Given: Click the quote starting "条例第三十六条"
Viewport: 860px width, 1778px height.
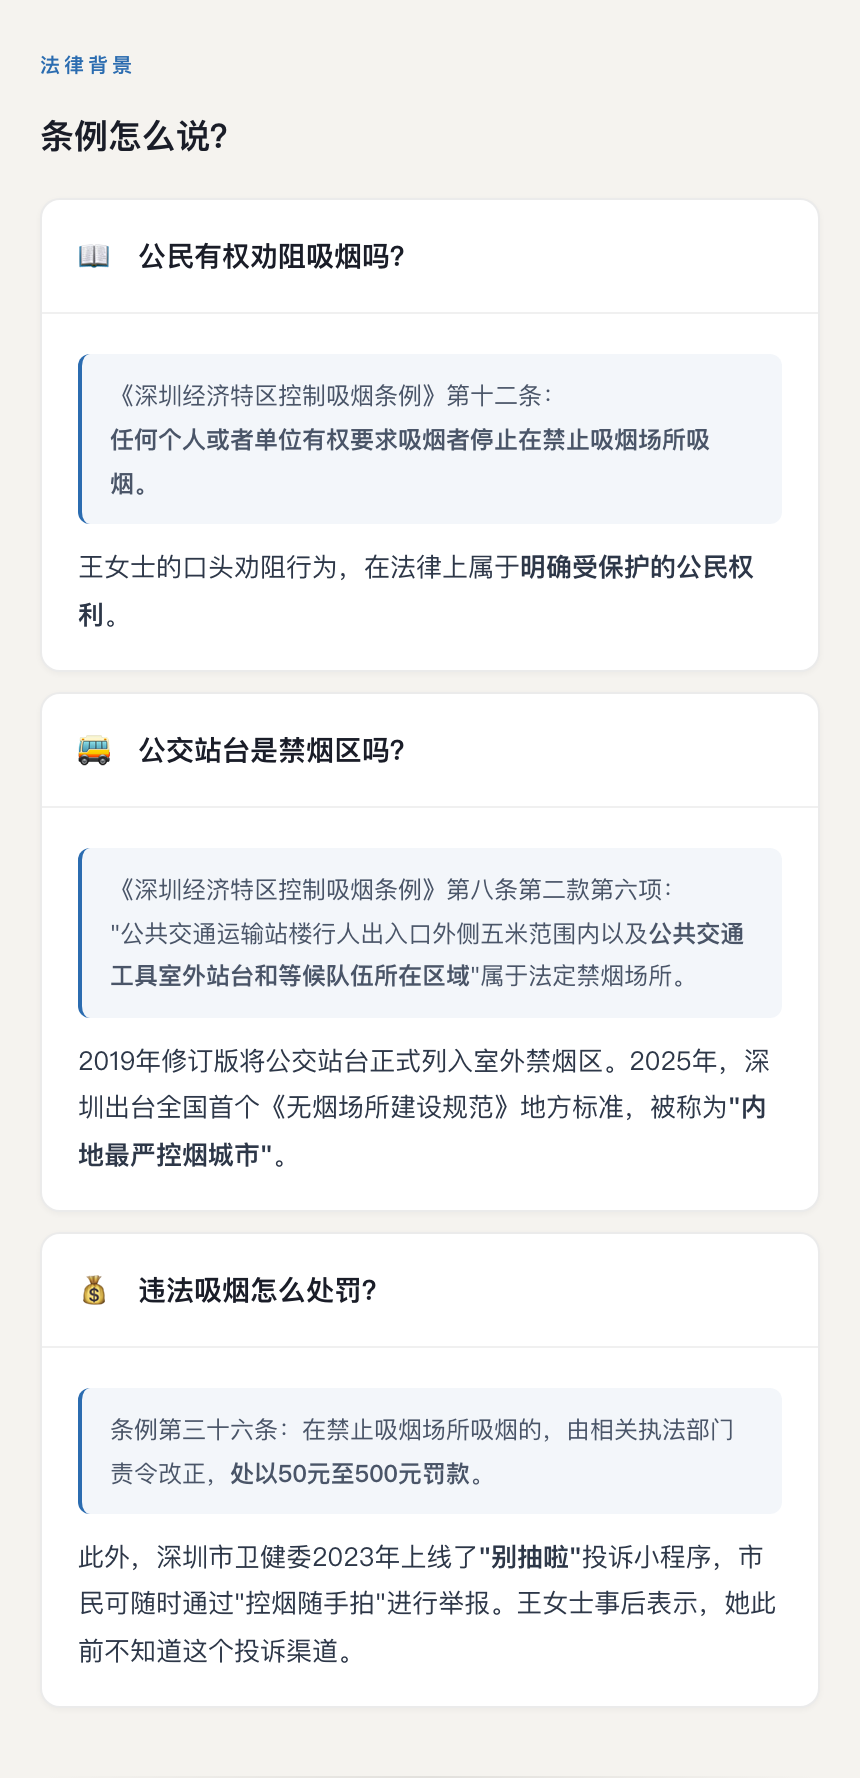Looking at the screenshot, I should [422, 1430].
